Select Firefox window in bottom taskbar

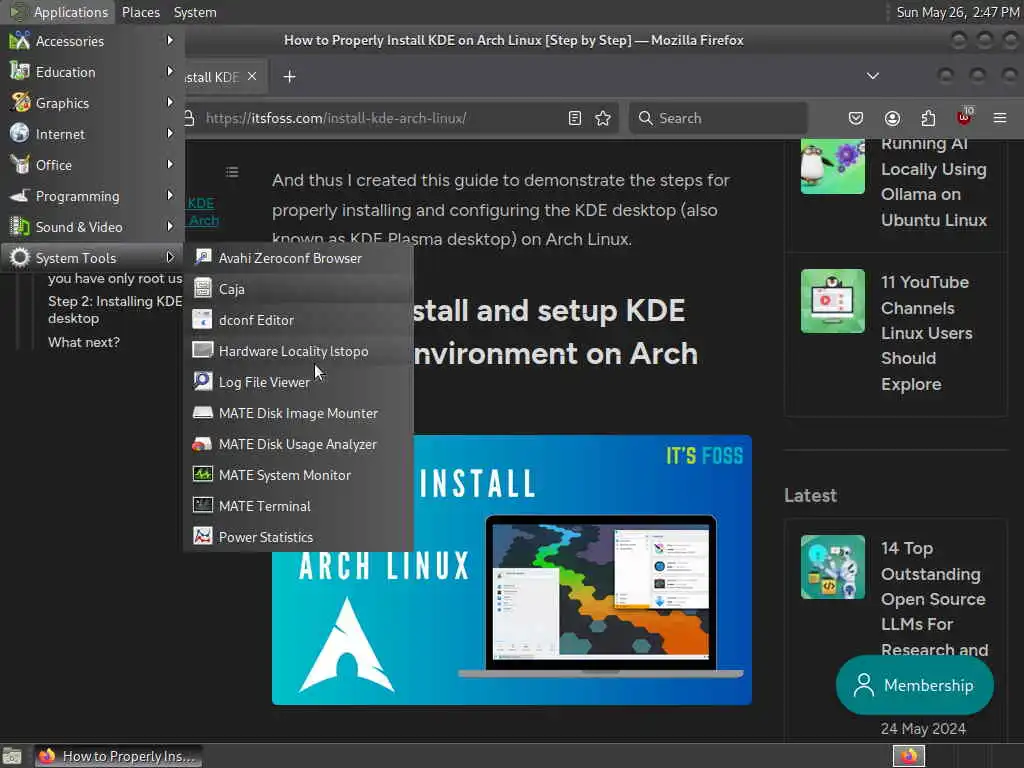pos(118,756)
